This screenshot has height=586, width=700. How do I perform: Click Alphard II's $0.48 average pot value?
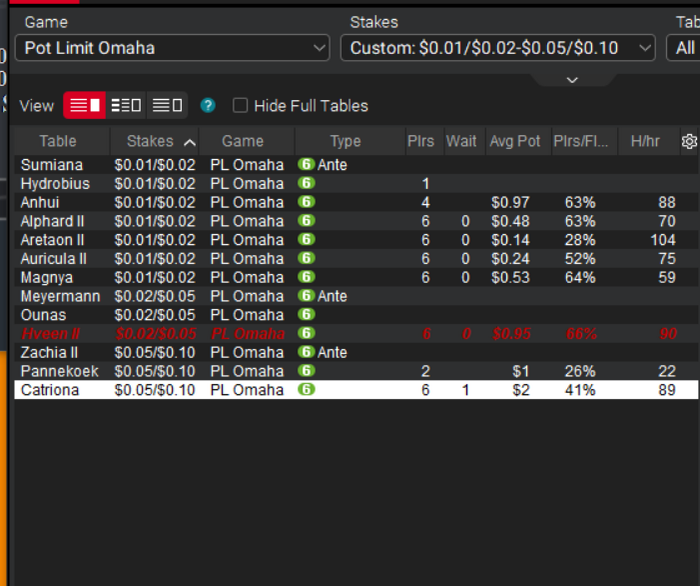(x=510, y=221)
